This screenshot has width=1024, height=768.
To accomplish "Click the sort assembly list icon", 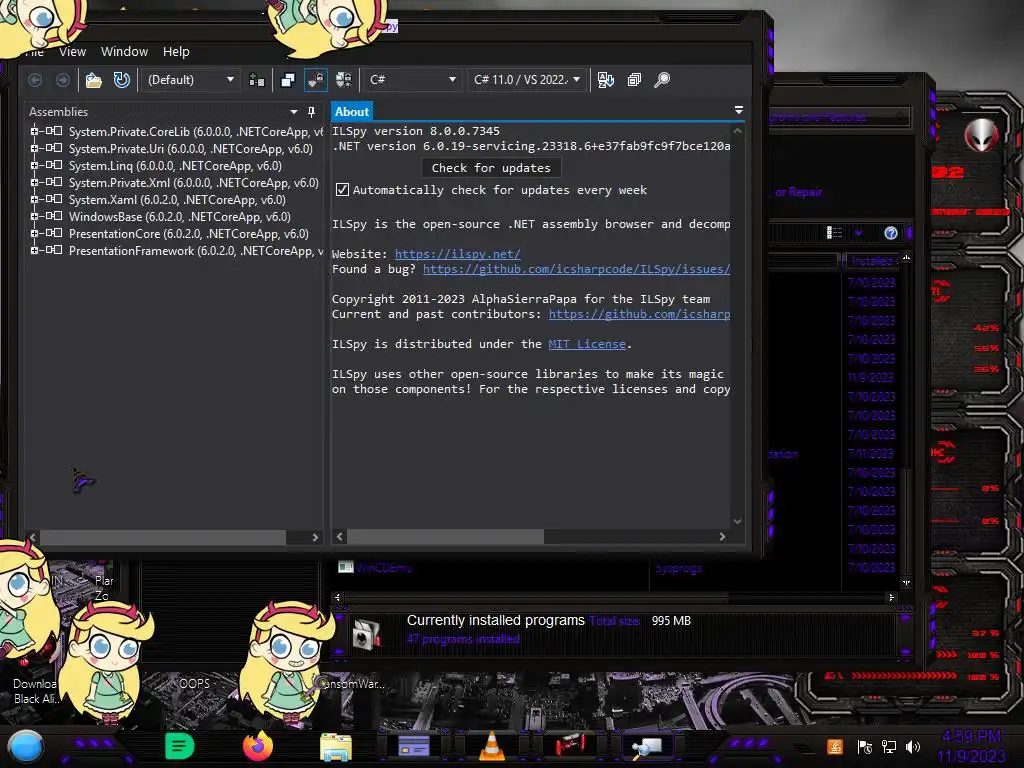I will pos(605,80).
